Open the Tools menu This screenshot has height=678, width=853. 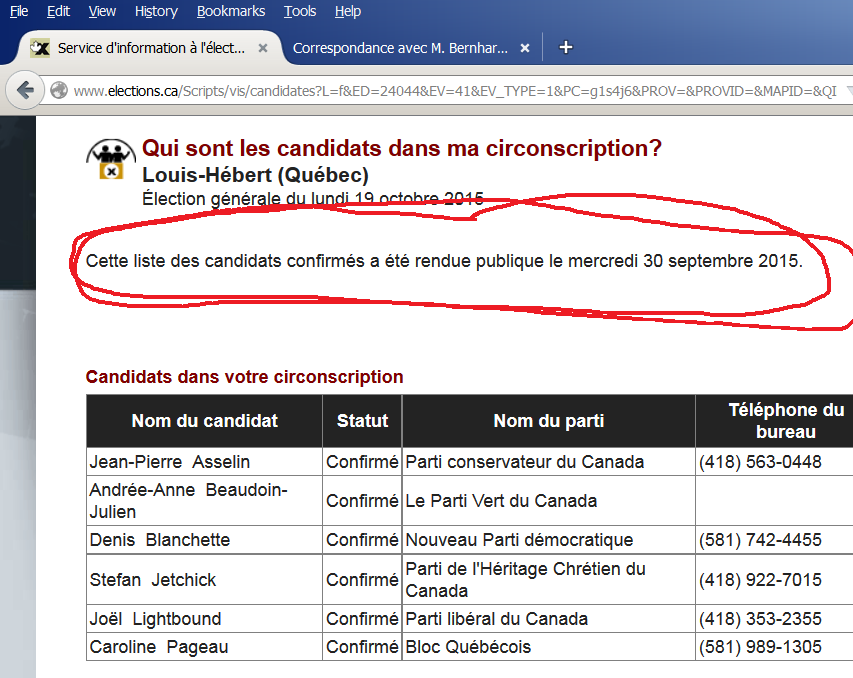click(300, 11)
